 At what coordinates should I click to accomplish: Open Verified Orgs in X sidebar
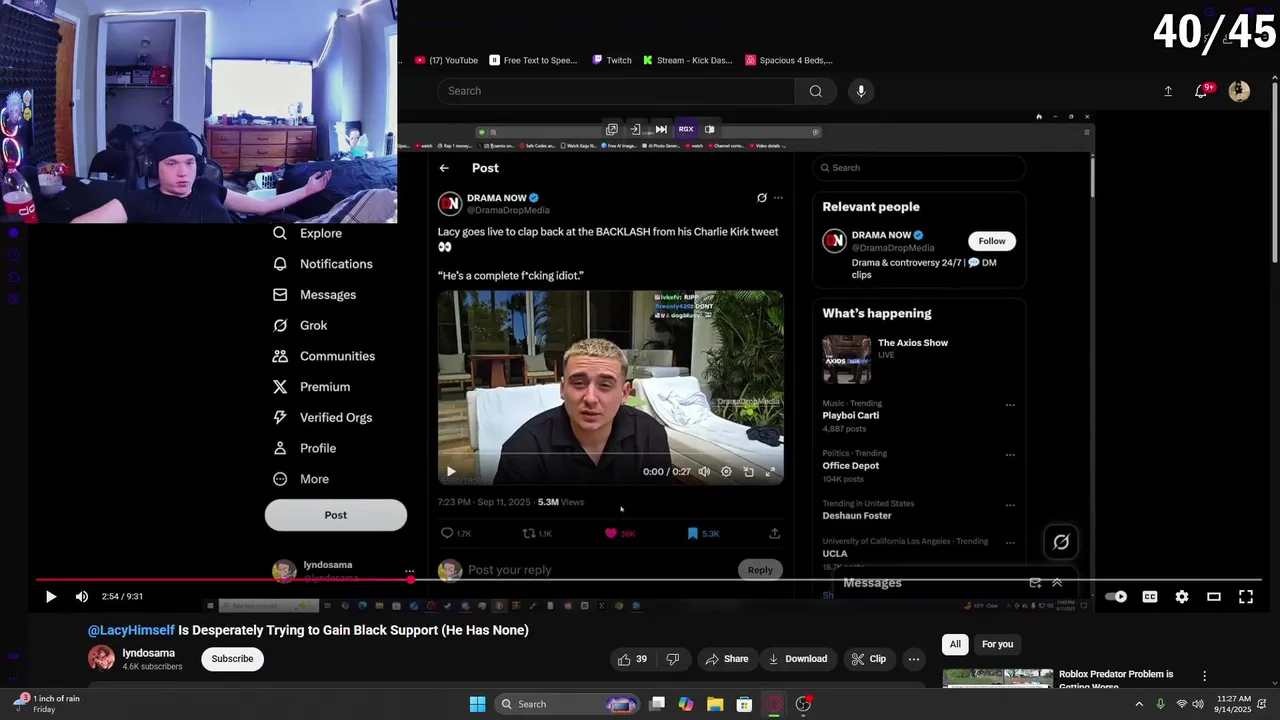[x=323, y=418]
